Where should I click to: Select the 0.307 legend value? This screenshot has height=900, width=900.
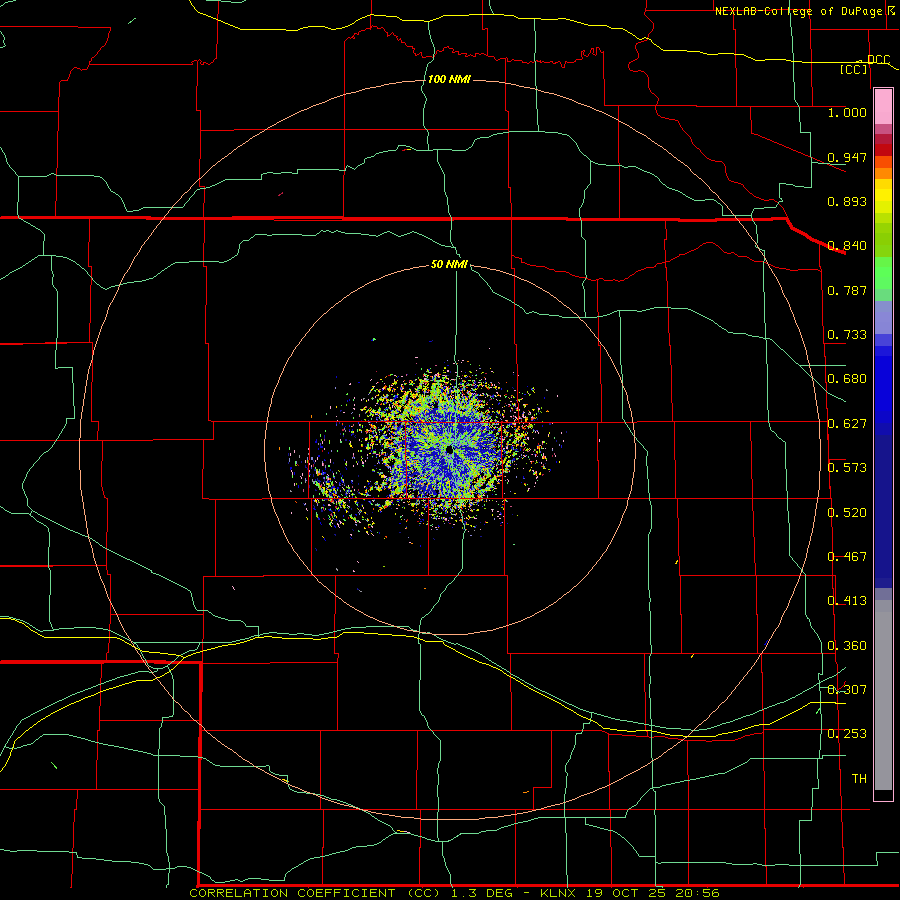point(847,690)
